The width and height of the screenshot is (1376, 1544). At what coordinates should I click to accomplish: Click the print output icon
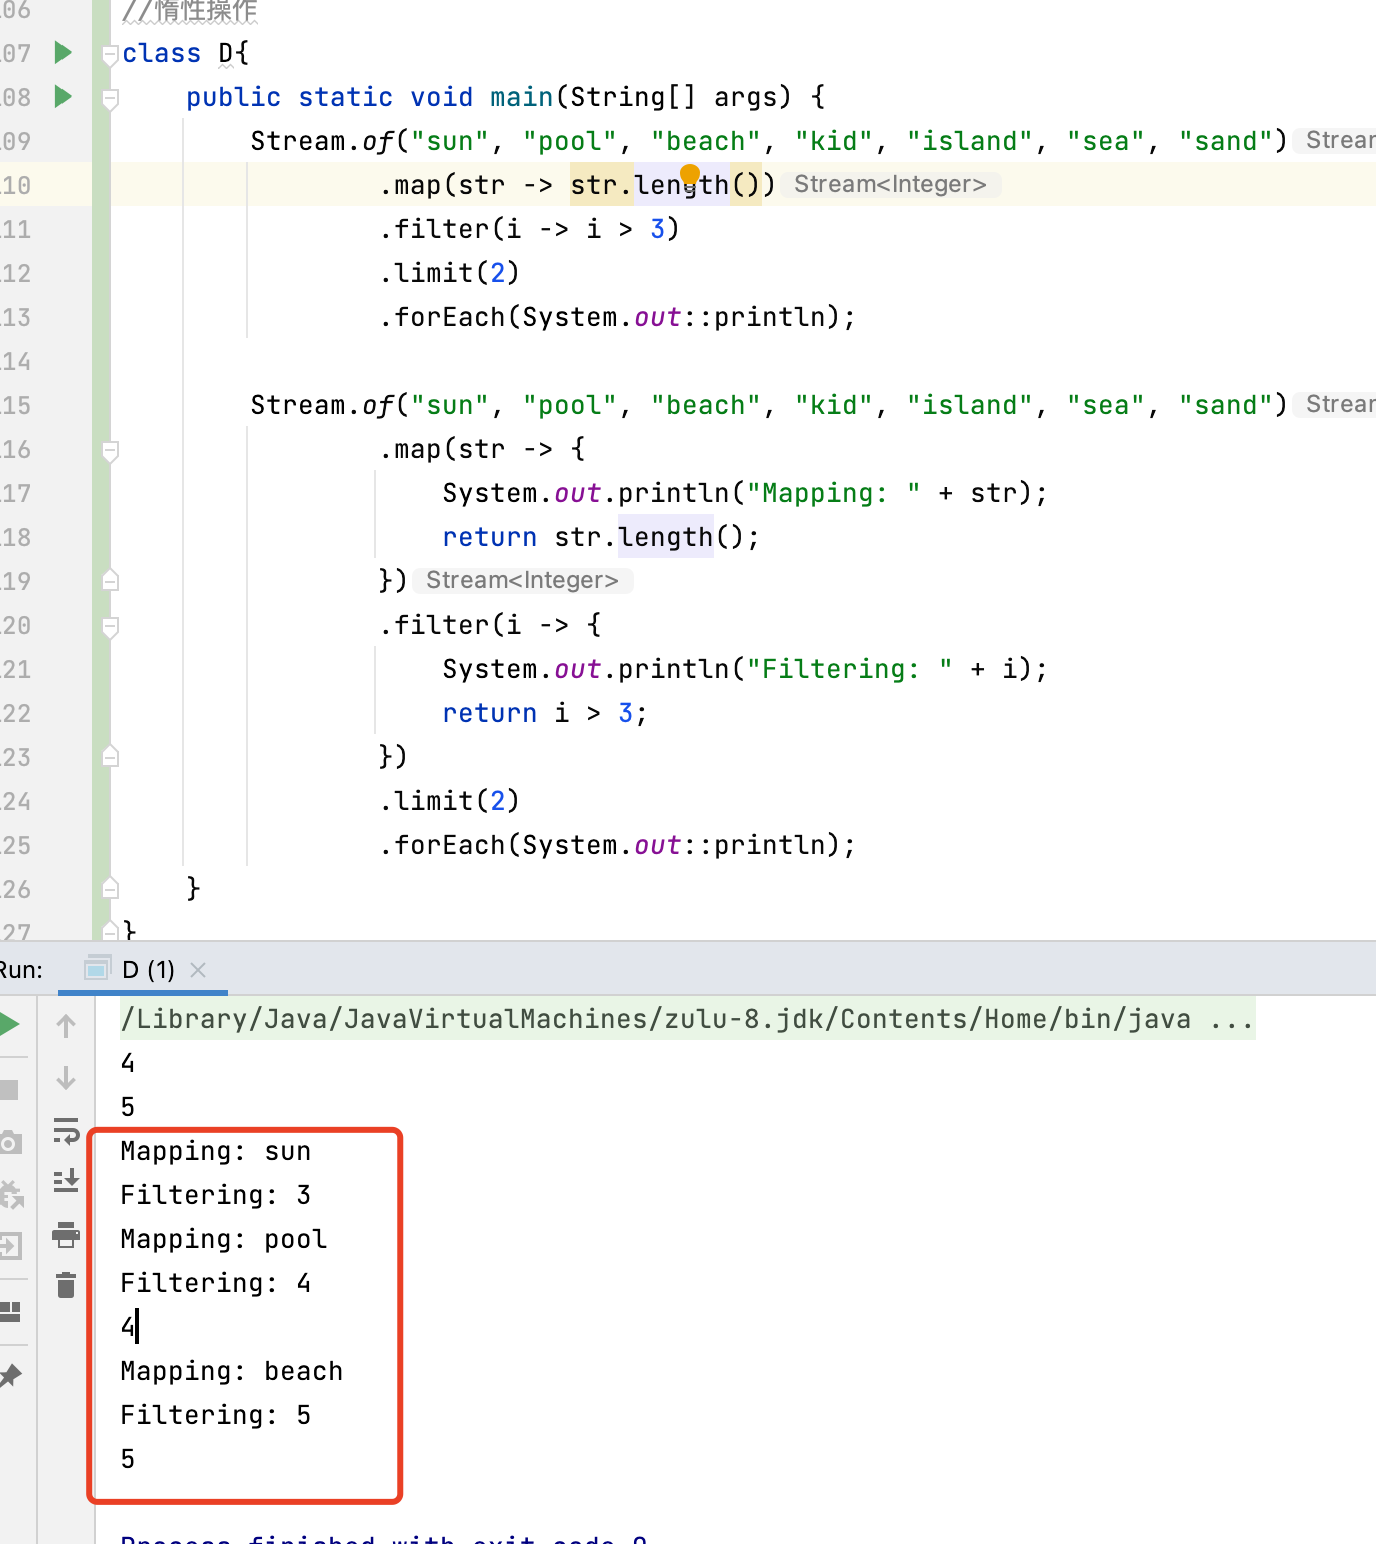click(x=66, y=1235)
